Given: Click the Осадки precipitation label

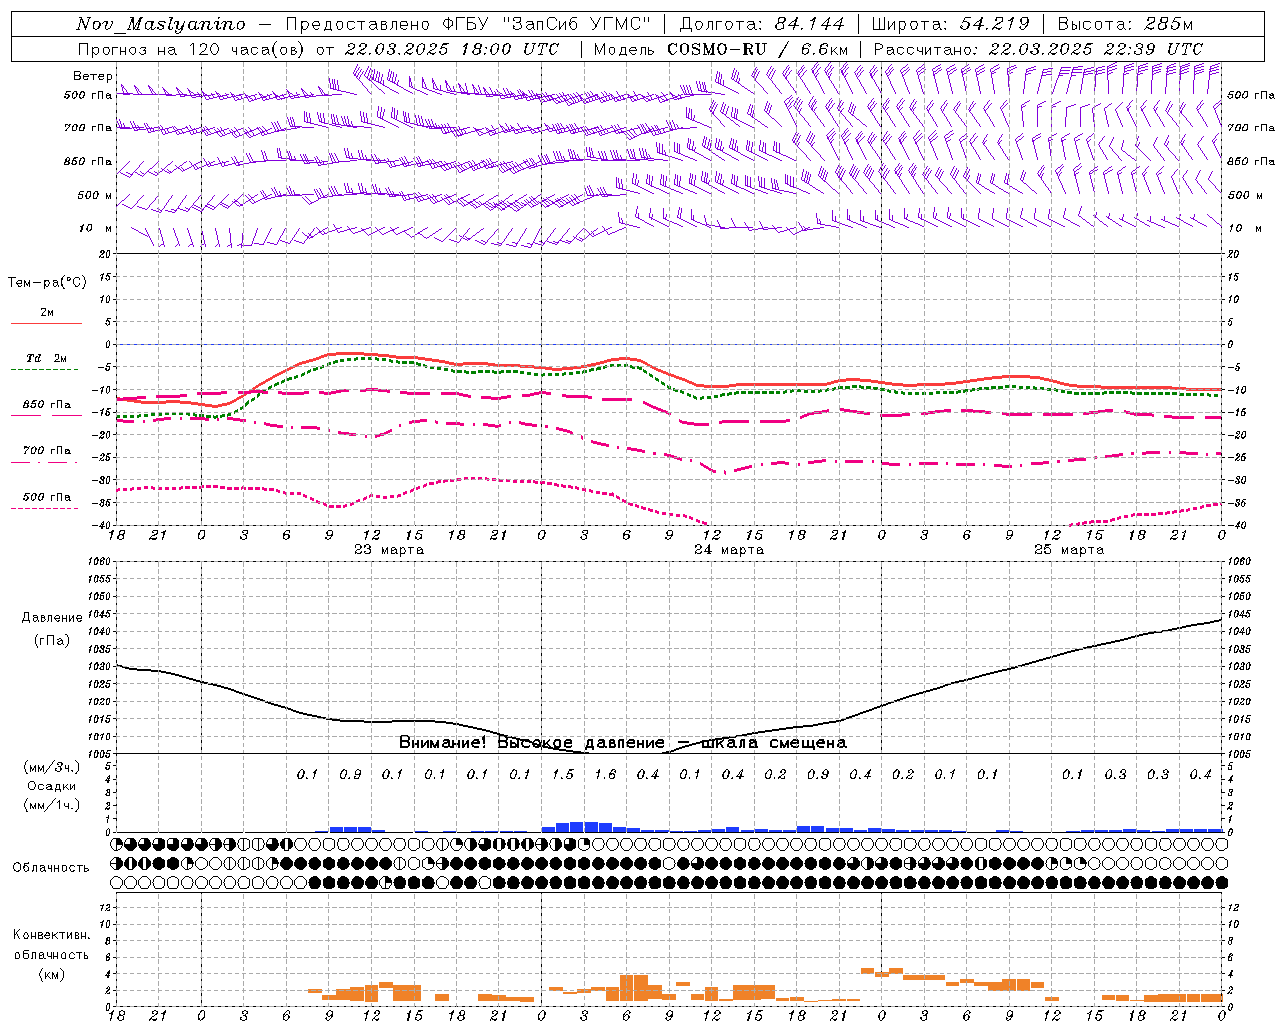Looking at the screenshot, I should click(50, 786).
